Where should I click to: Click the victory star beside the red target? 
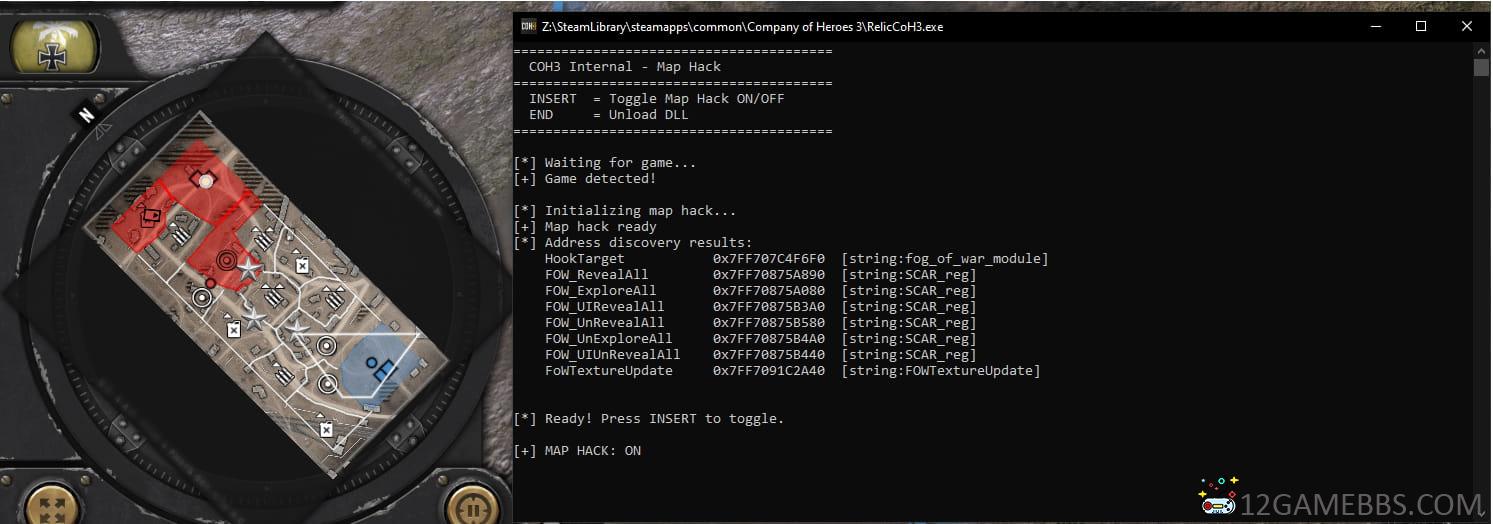pyautogui.click(x=248, y=267)
